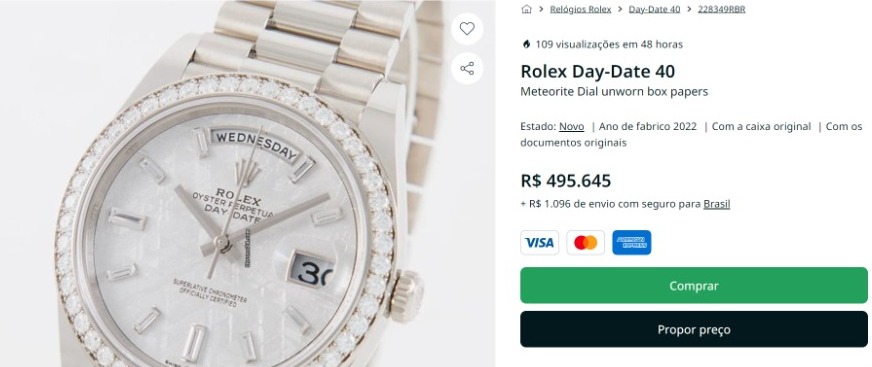This screenshot has width=872, height=367.
Task: Select the Visa payment logo
Action: point(539,242)
